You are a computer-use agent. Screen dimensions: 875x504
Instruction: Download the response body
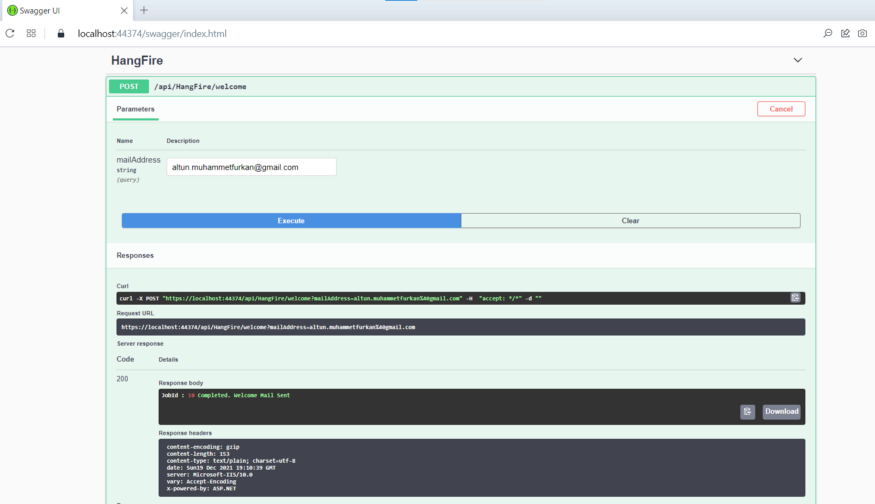point(781,412)
